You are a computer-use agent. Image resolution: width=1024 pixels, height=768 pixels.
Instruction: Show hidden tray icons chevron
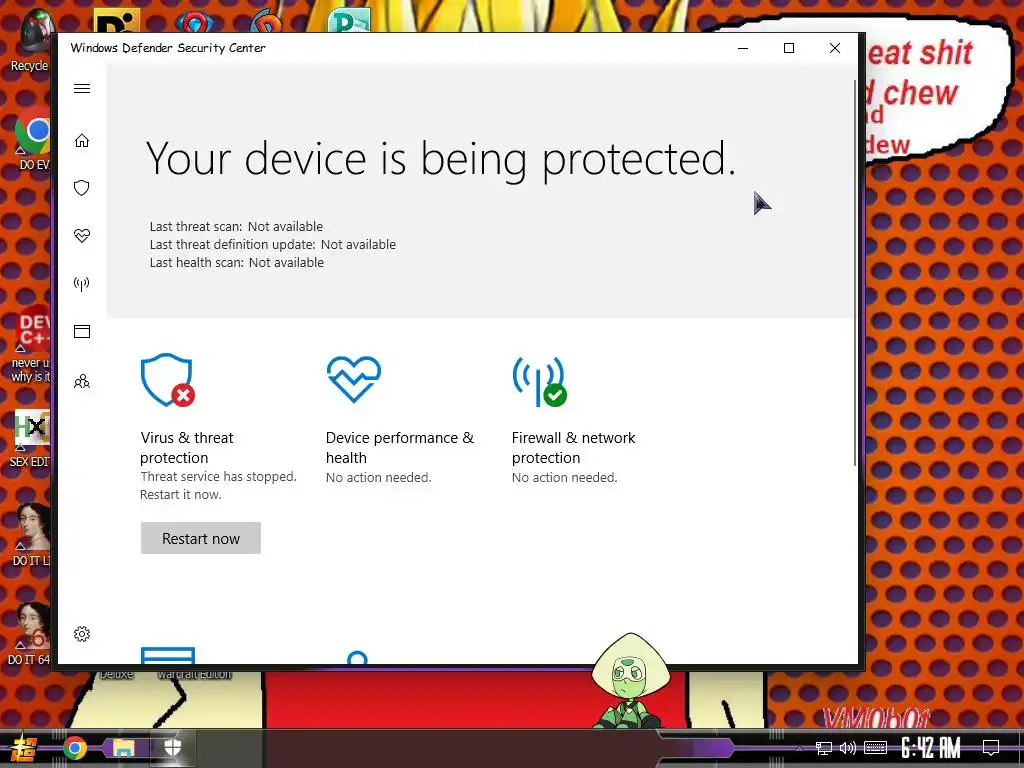coord(799,748)
